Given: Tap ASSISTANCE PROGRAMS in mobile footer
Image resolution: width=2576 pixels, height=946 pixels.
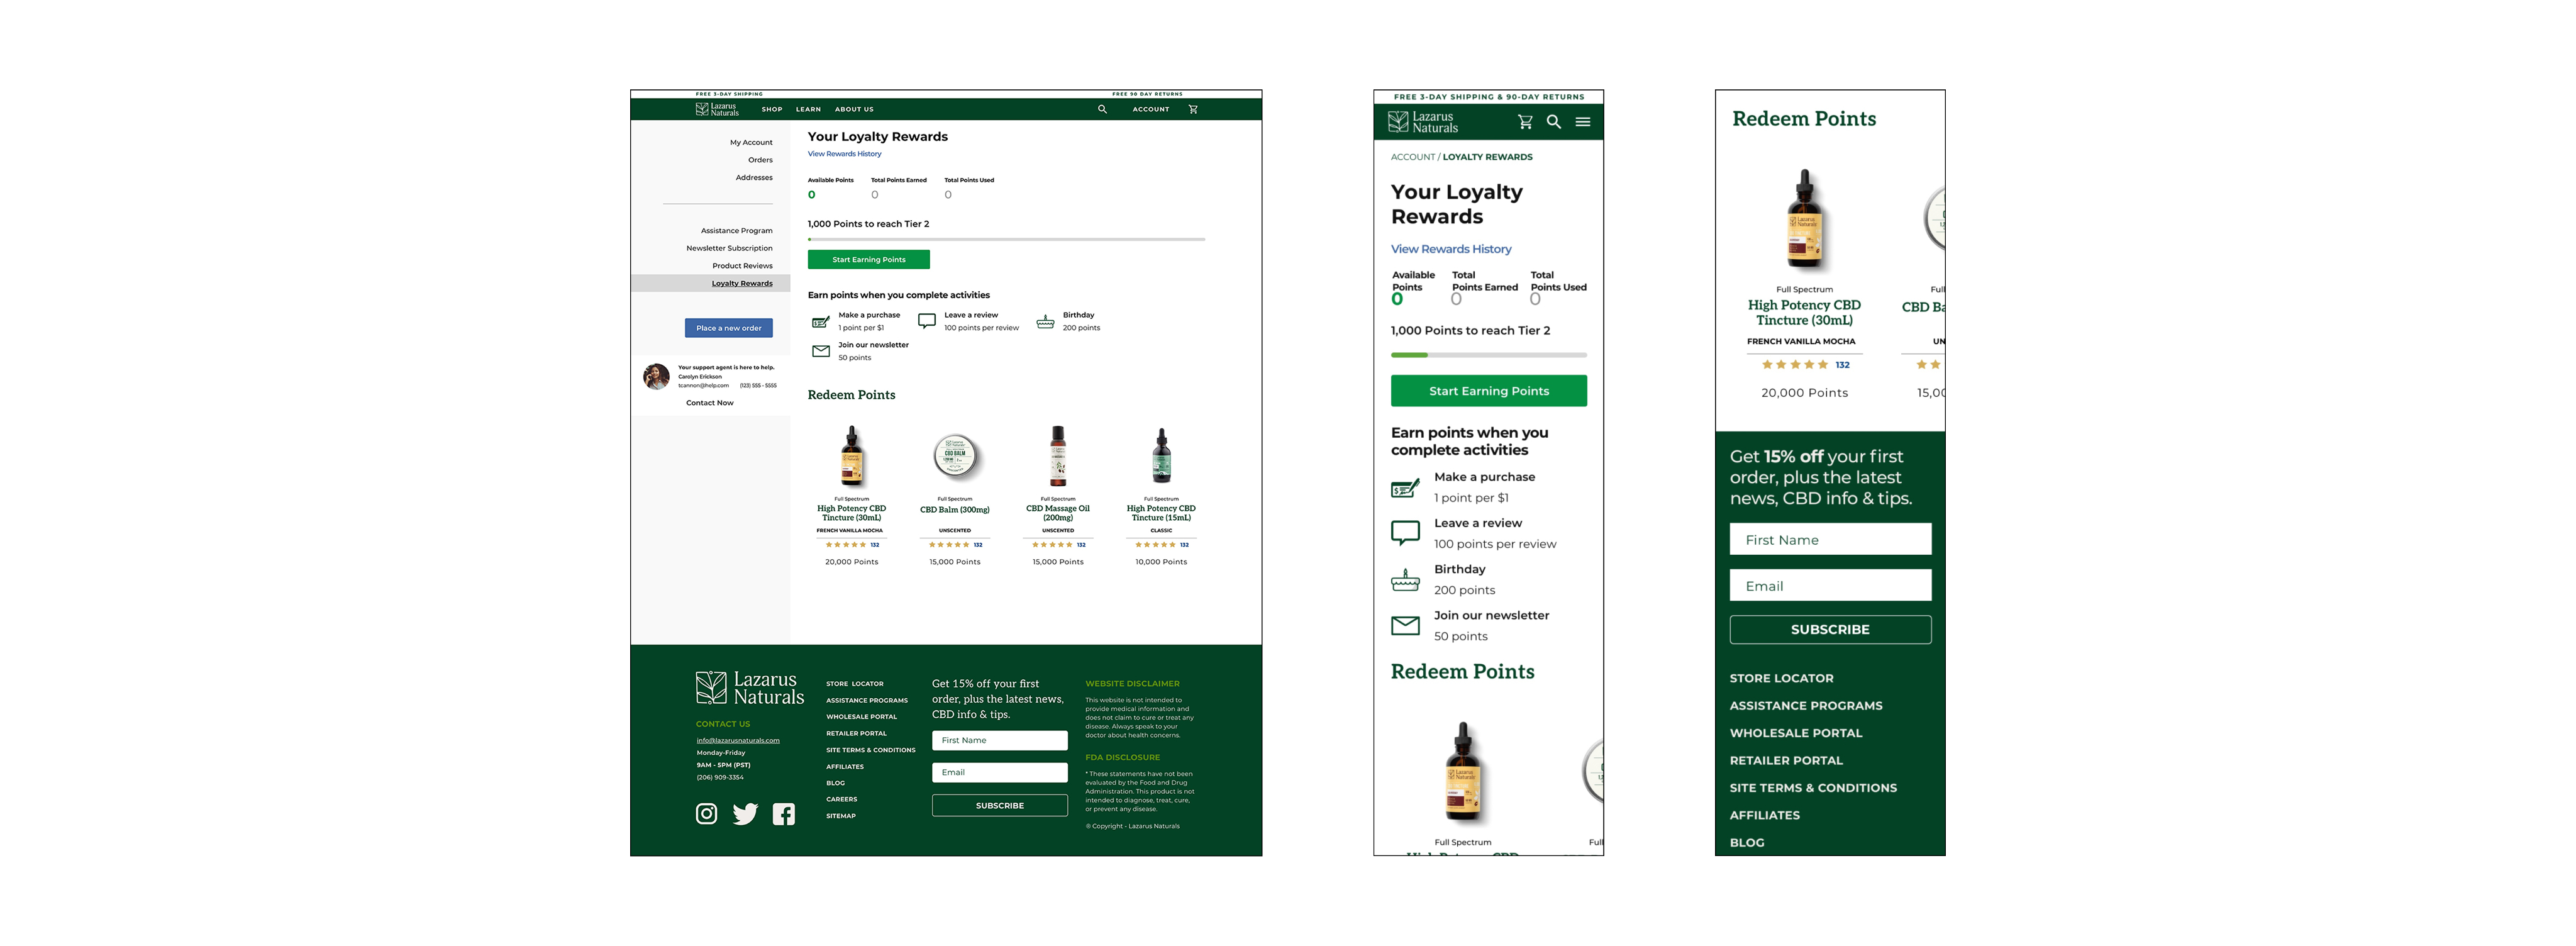Looking at the screenshot, I should pos(1806,706).
